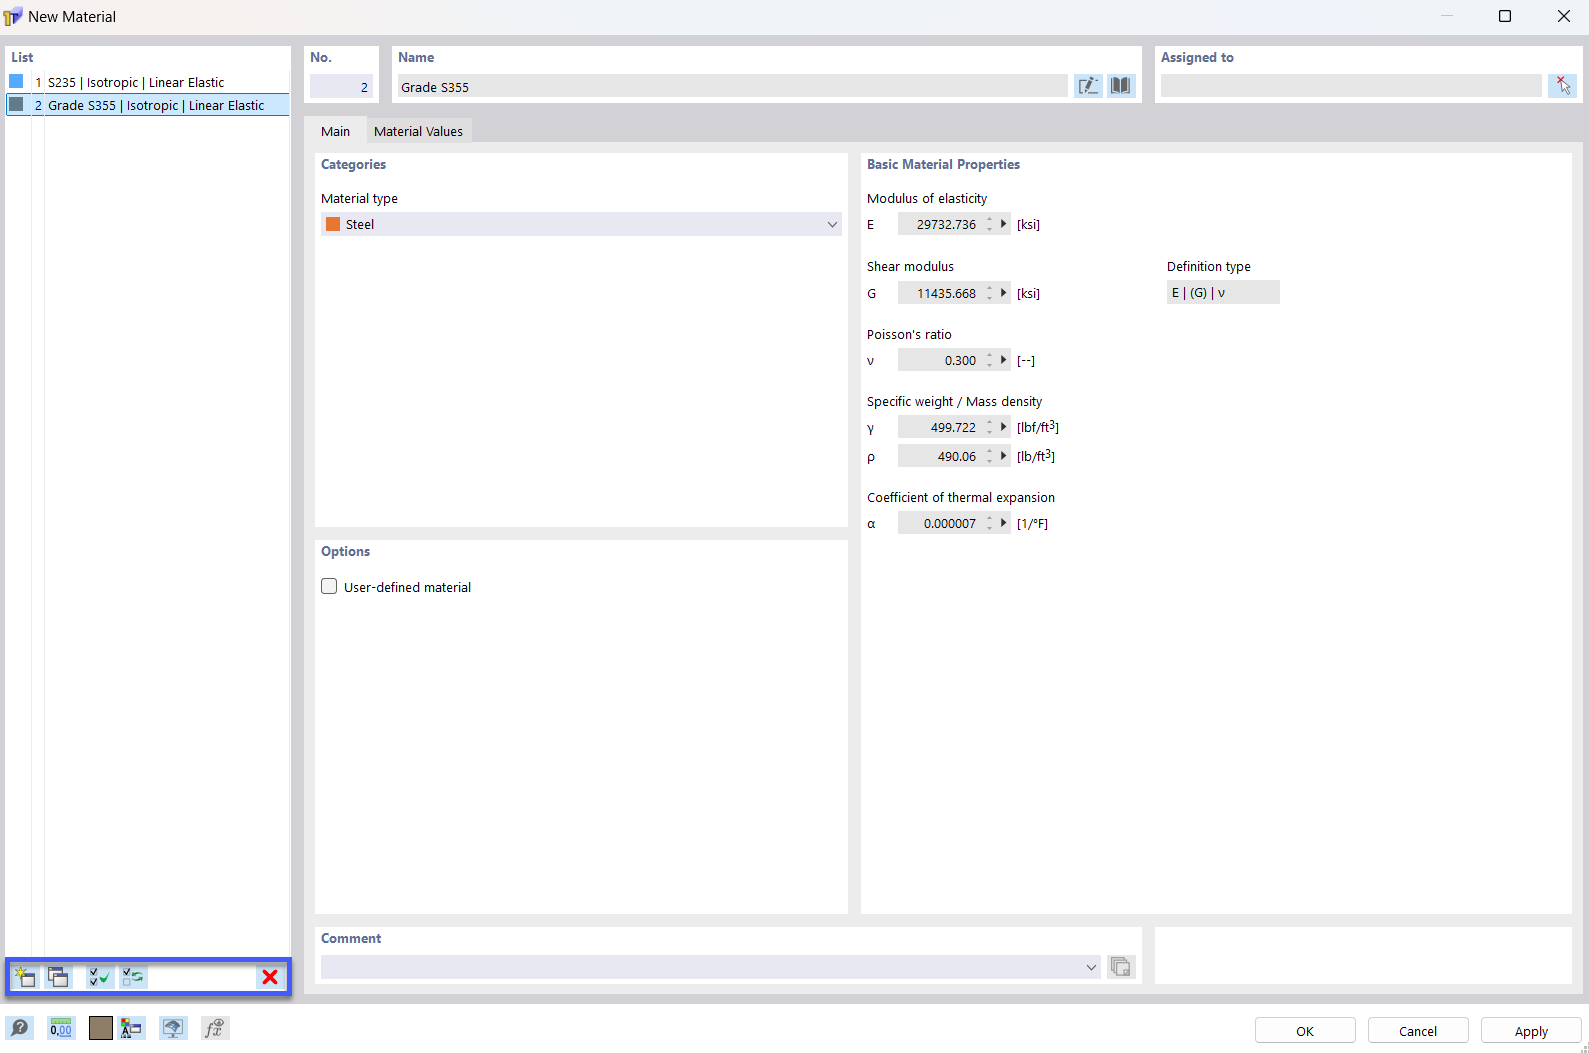Click the Assigned to field
The width and height of the screenshot is (1589, 1053).
coord(1351,86)
